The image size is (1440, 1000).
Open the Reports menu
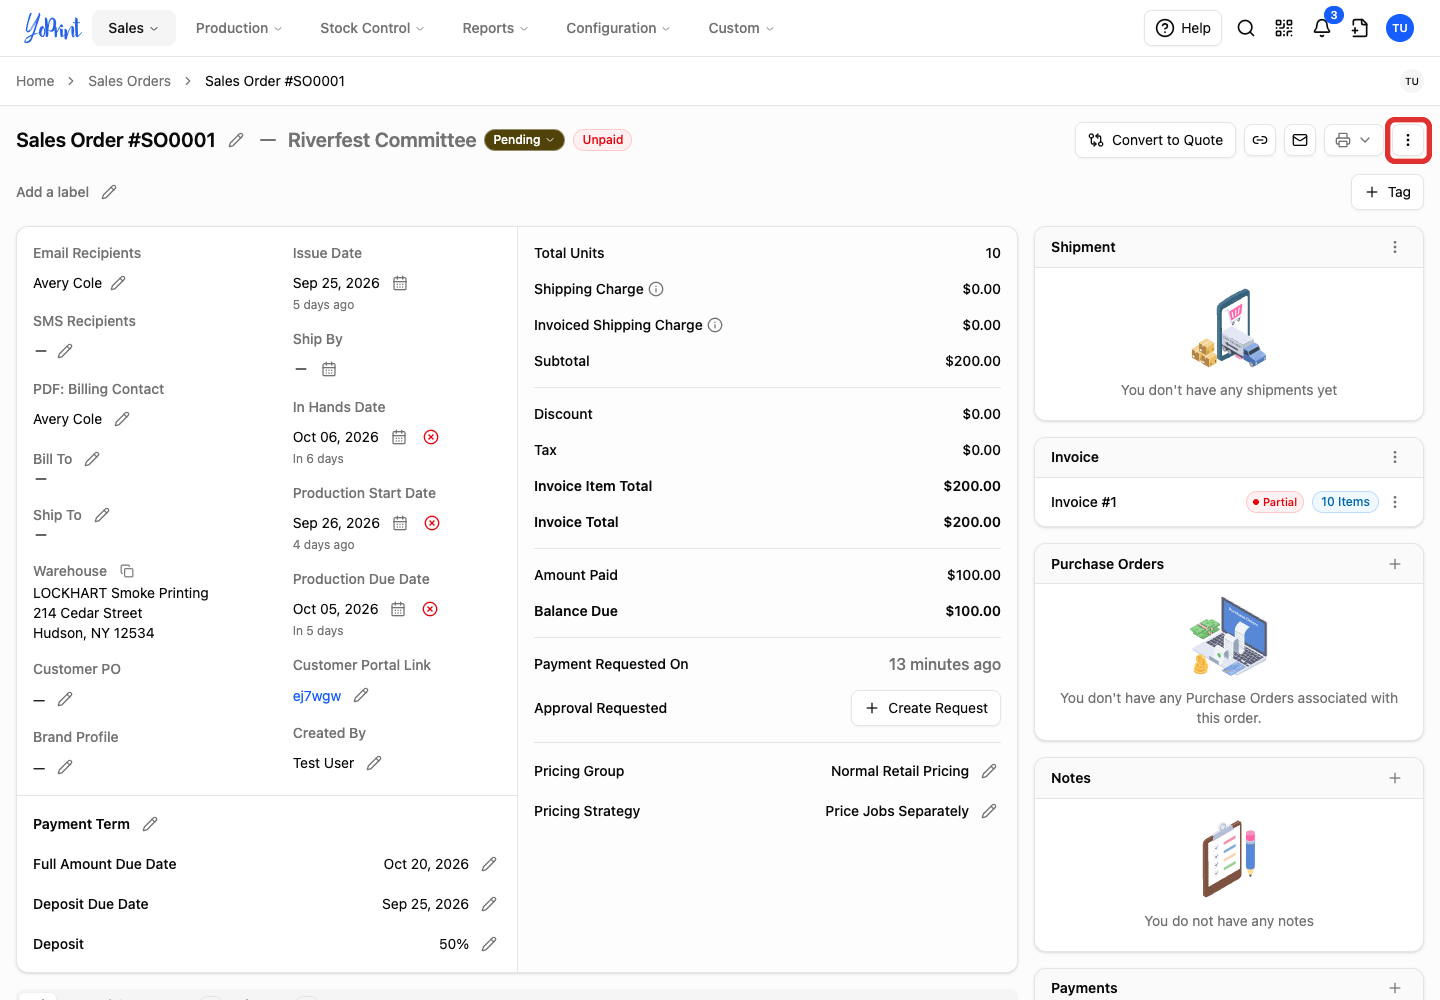pos(495,28)
